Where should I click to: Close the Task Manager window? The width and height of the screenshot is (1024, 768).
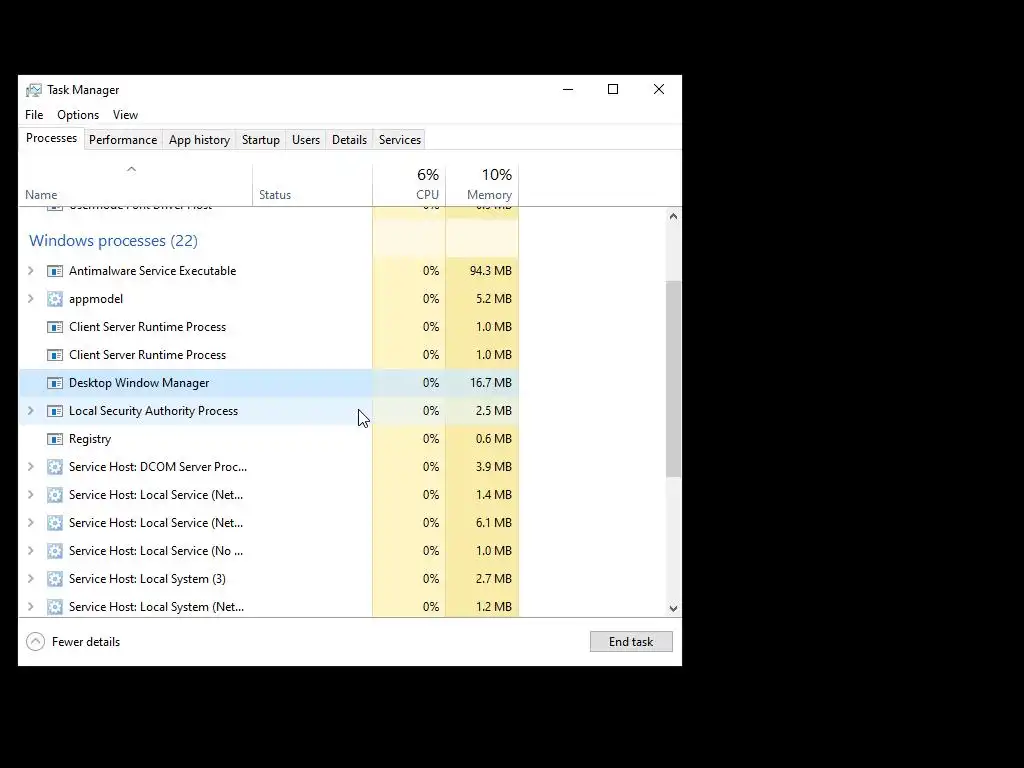point(659,89)
